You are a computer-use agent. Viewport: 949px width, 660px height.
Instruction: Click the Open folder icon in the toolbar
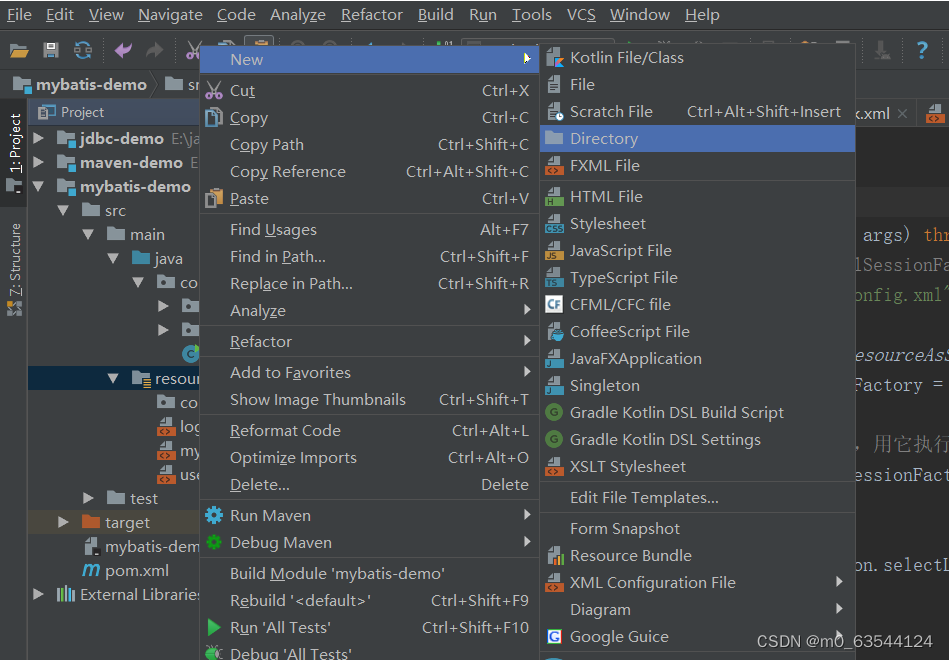point(20,49)
